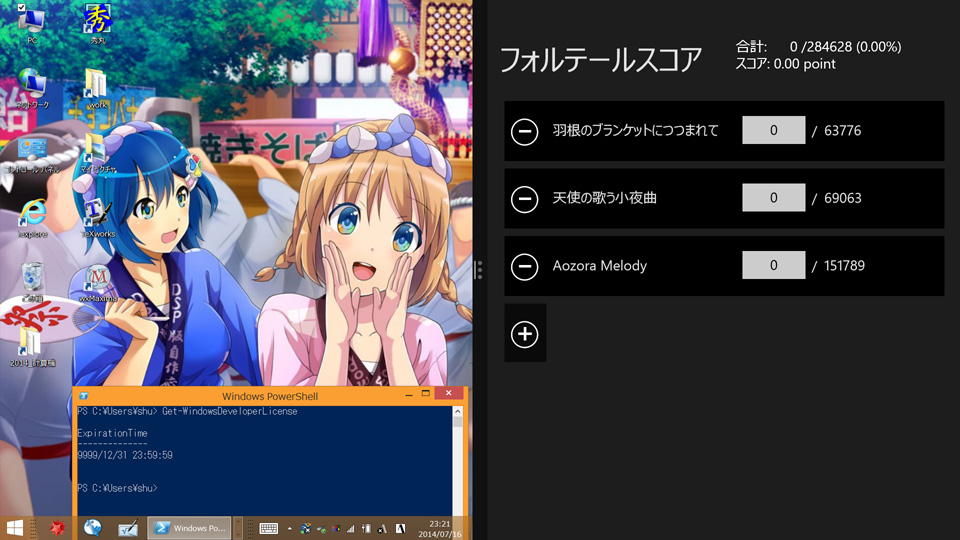960x540 pixels.
Task: Minimize the Windows PowerShell window
Action: pos(409,394)
